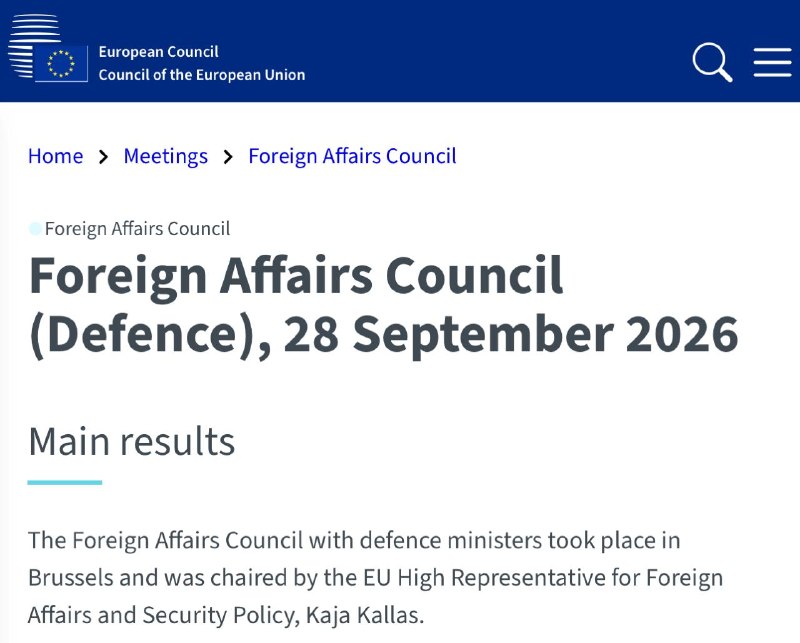The image size is (800, 643).
Task: Open the search magnifier icon
Action: tap(712, 62)
